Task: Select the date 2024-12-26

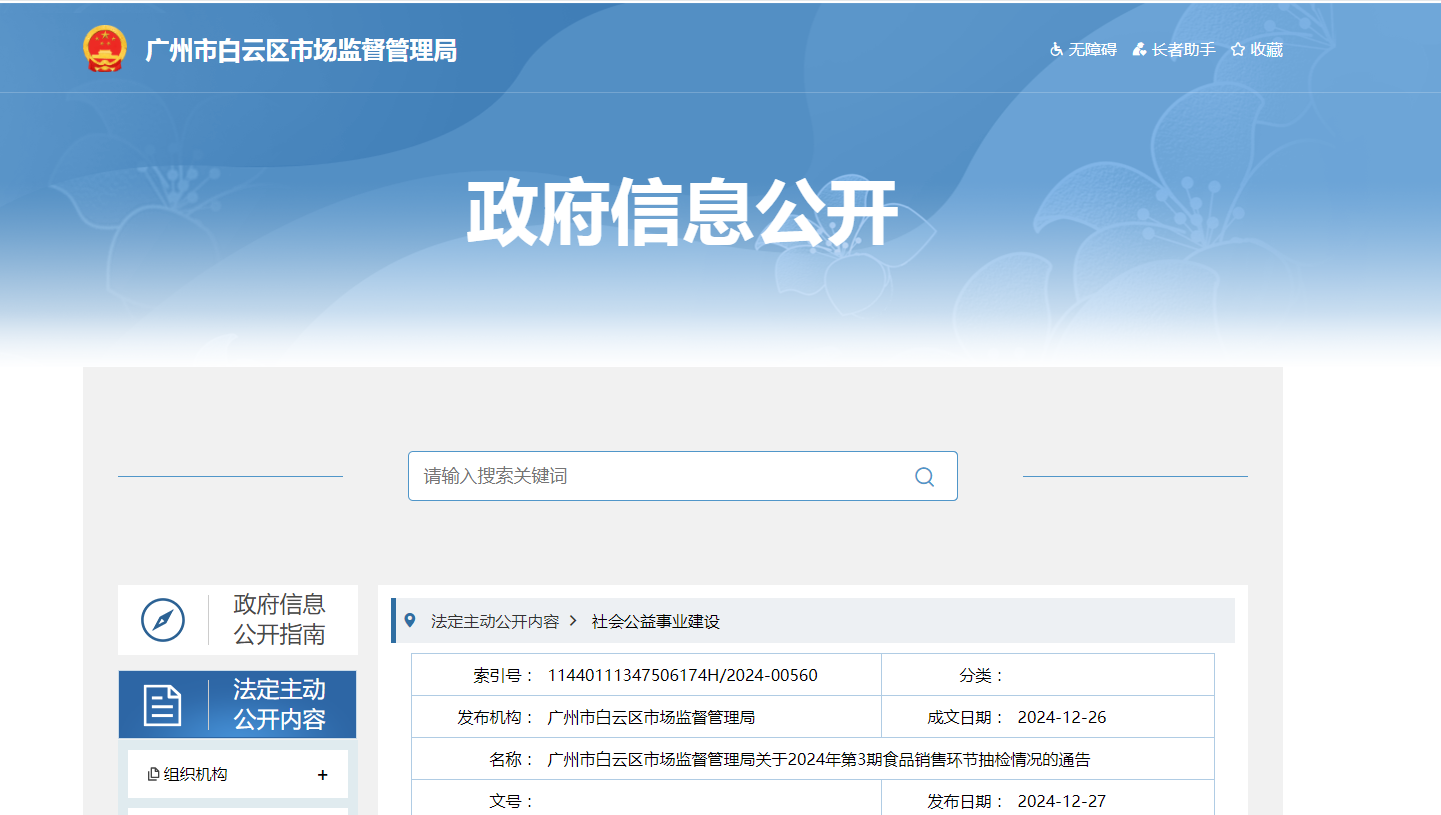Action: point(1062,717)
